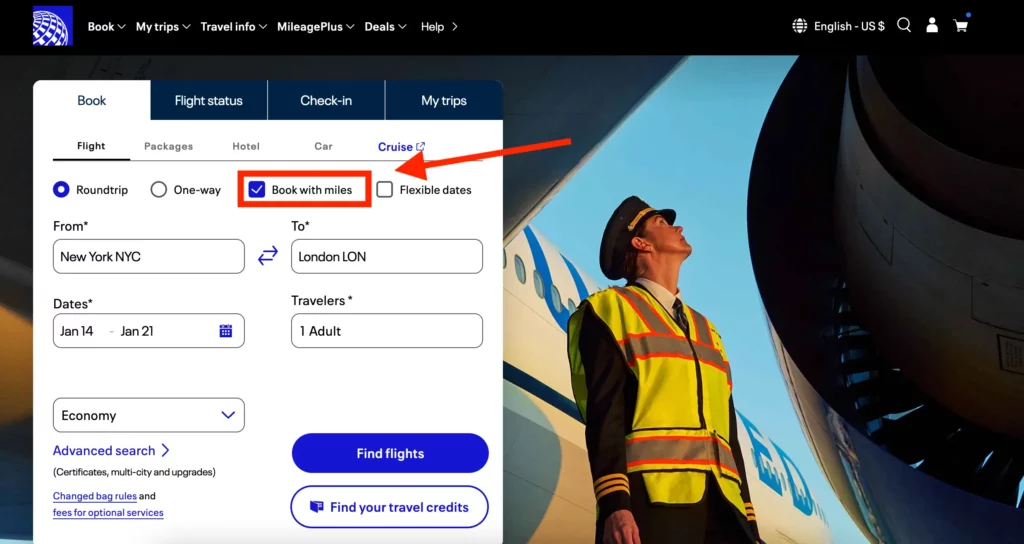1024x544 pixels.
Task: Choose the One-way radio option
Action: coord(159,189)
